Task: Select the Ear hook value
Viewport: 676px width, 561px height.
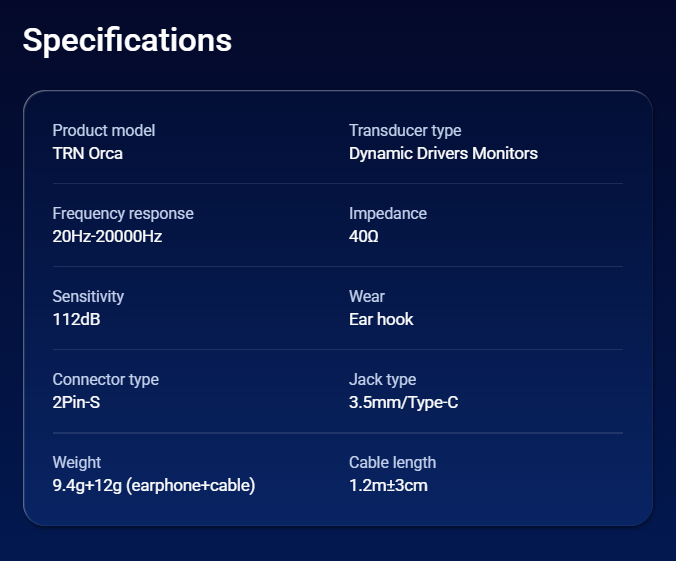Action: (381, 320)
